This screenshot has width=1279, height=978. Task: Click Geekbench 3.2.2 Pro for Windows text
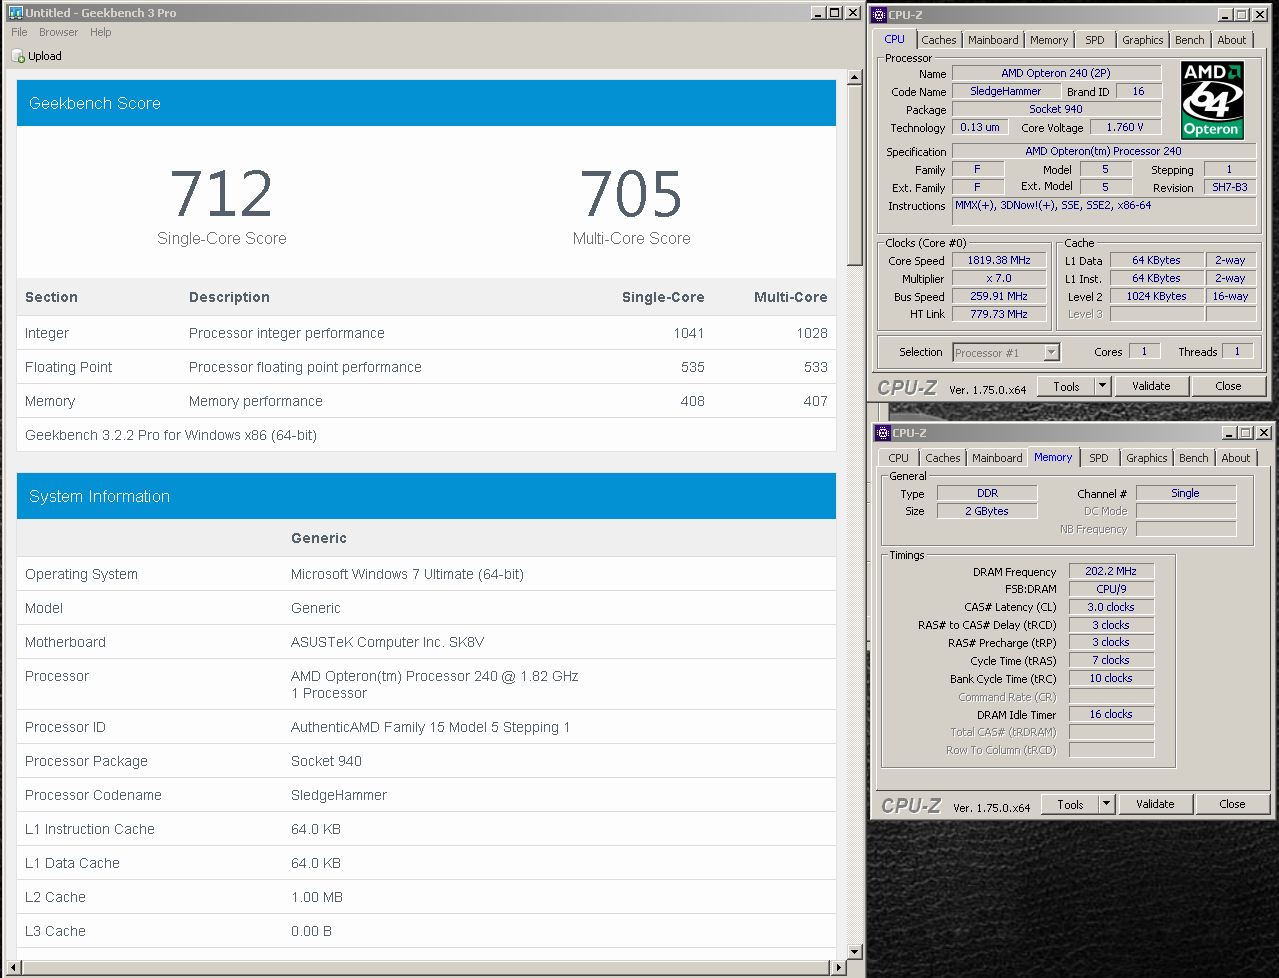pyautogui.click(x=171, y=435)
